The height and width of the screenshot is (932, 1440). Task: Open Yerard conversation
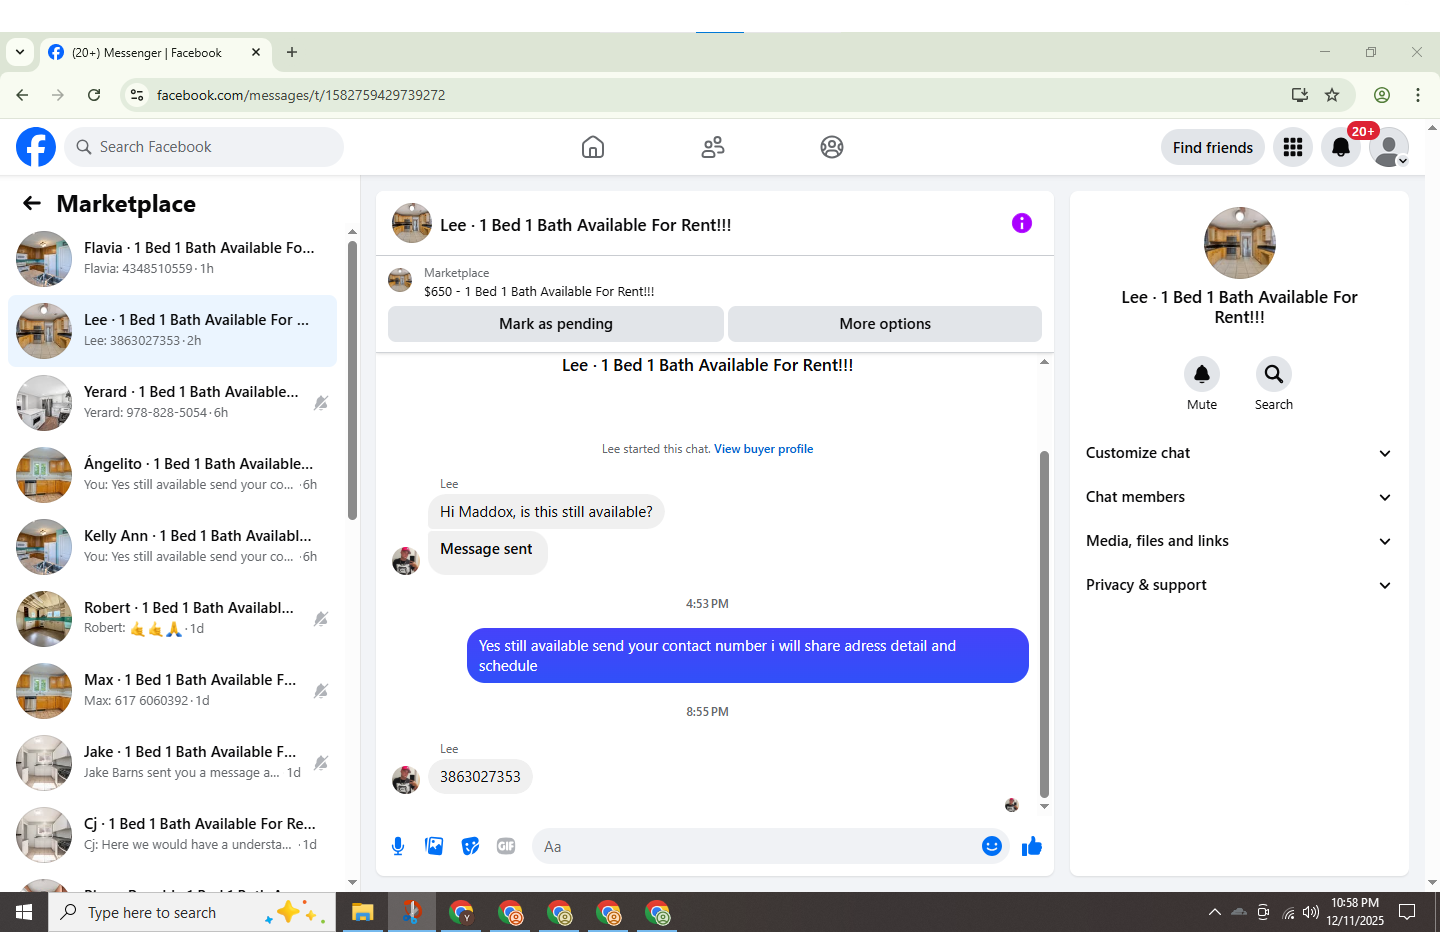point(172,403)
